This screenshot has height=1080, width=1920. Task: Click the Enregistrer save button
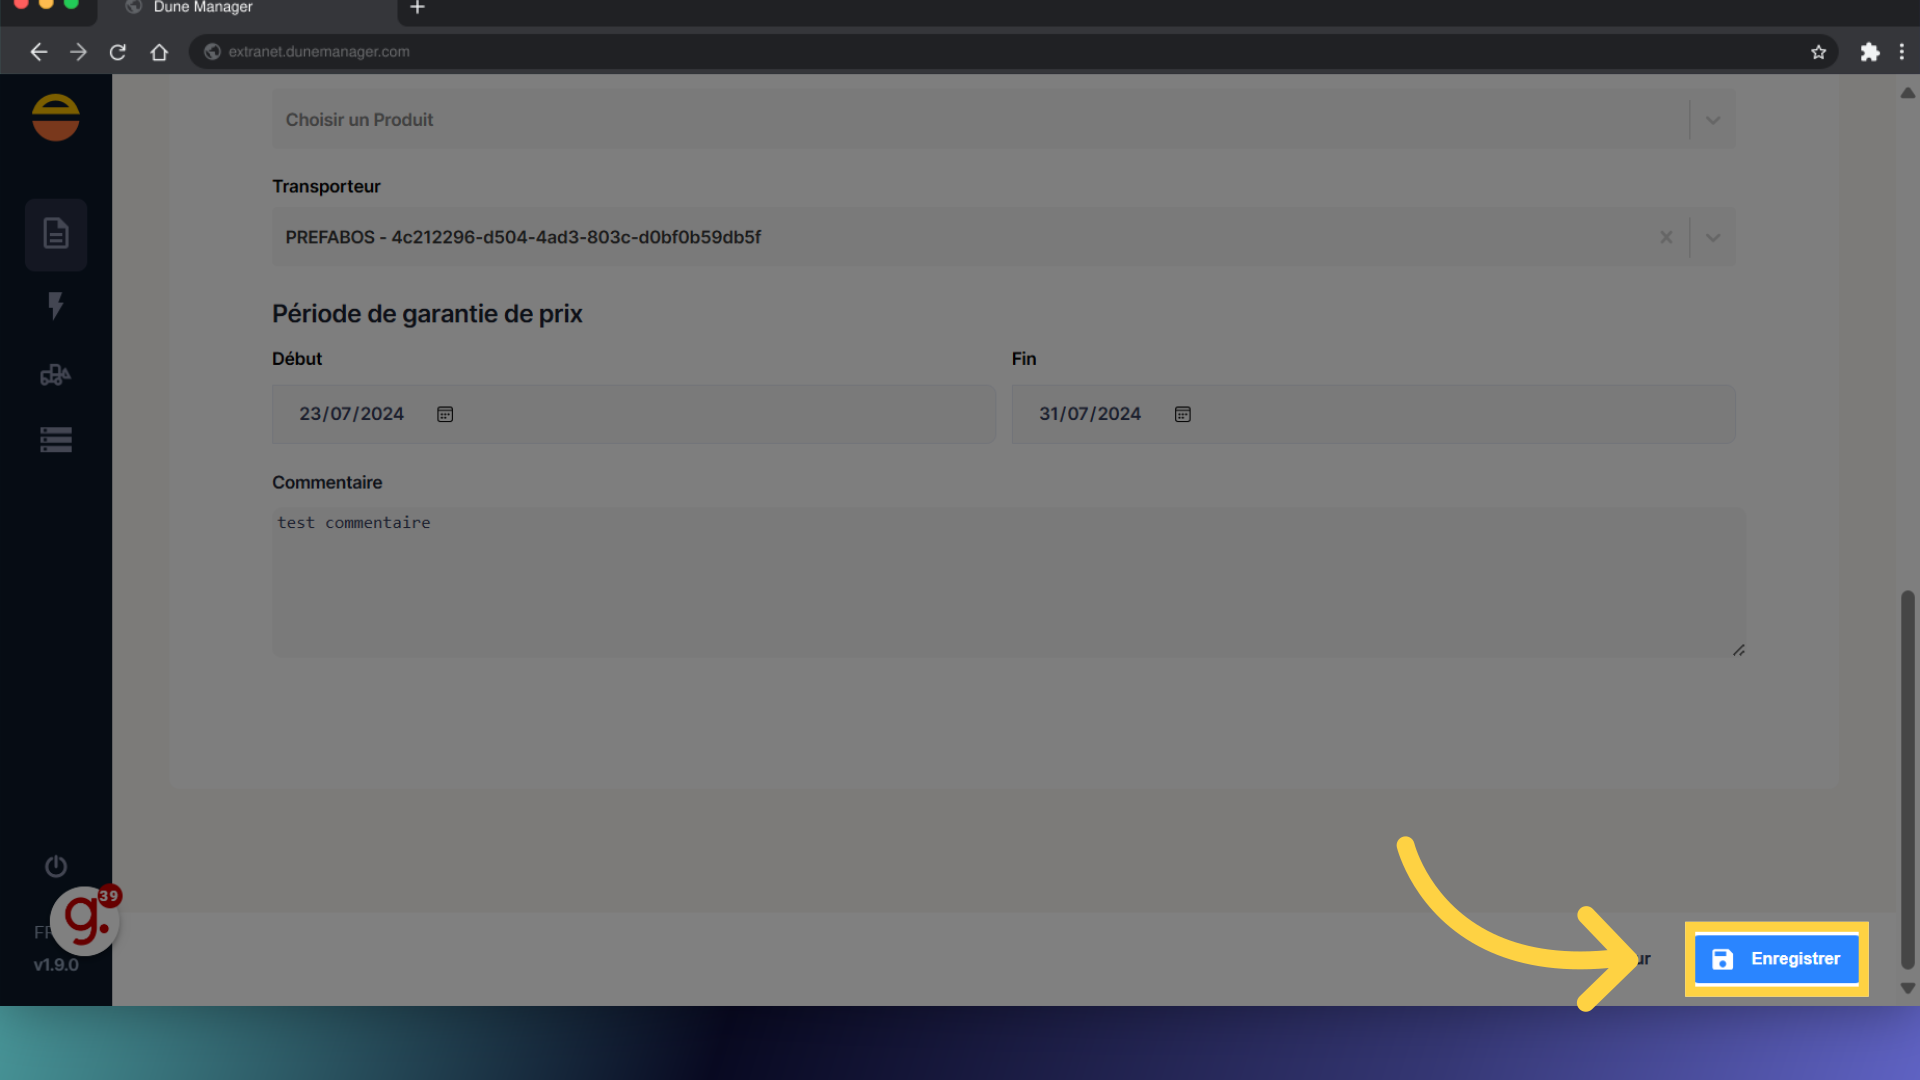coord(1776,959)
